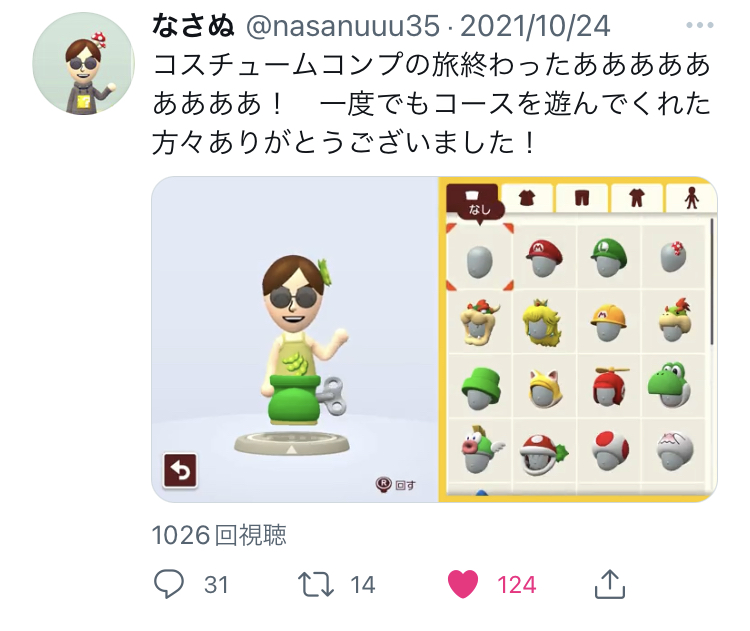This screenshot has width=750, height=631.
Task: Open the @nasanuuu35 profile link
Action: [343, 26]
